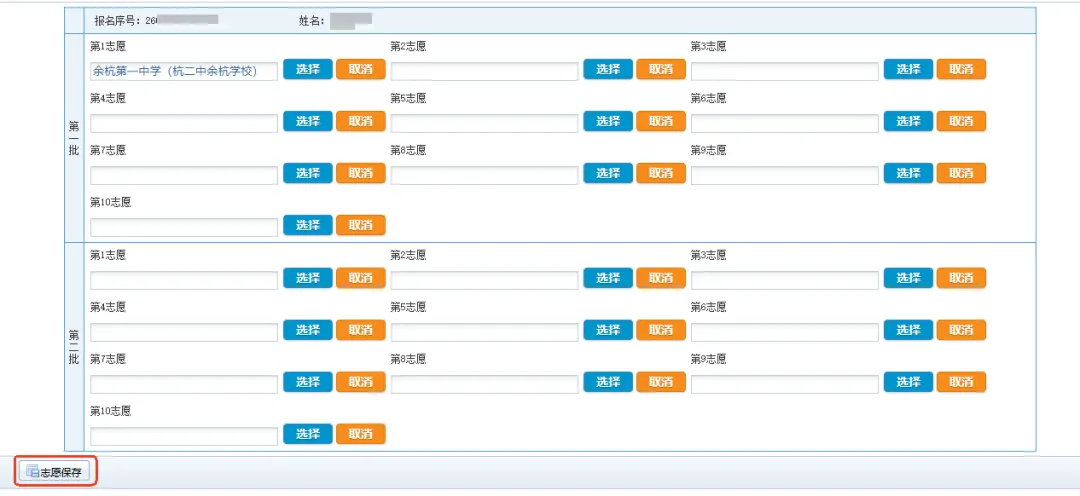Click 选择 for 第二批 第10志愿
Image resolution: width=1080 pixels, height=496 pixels.
click(308, 434)
